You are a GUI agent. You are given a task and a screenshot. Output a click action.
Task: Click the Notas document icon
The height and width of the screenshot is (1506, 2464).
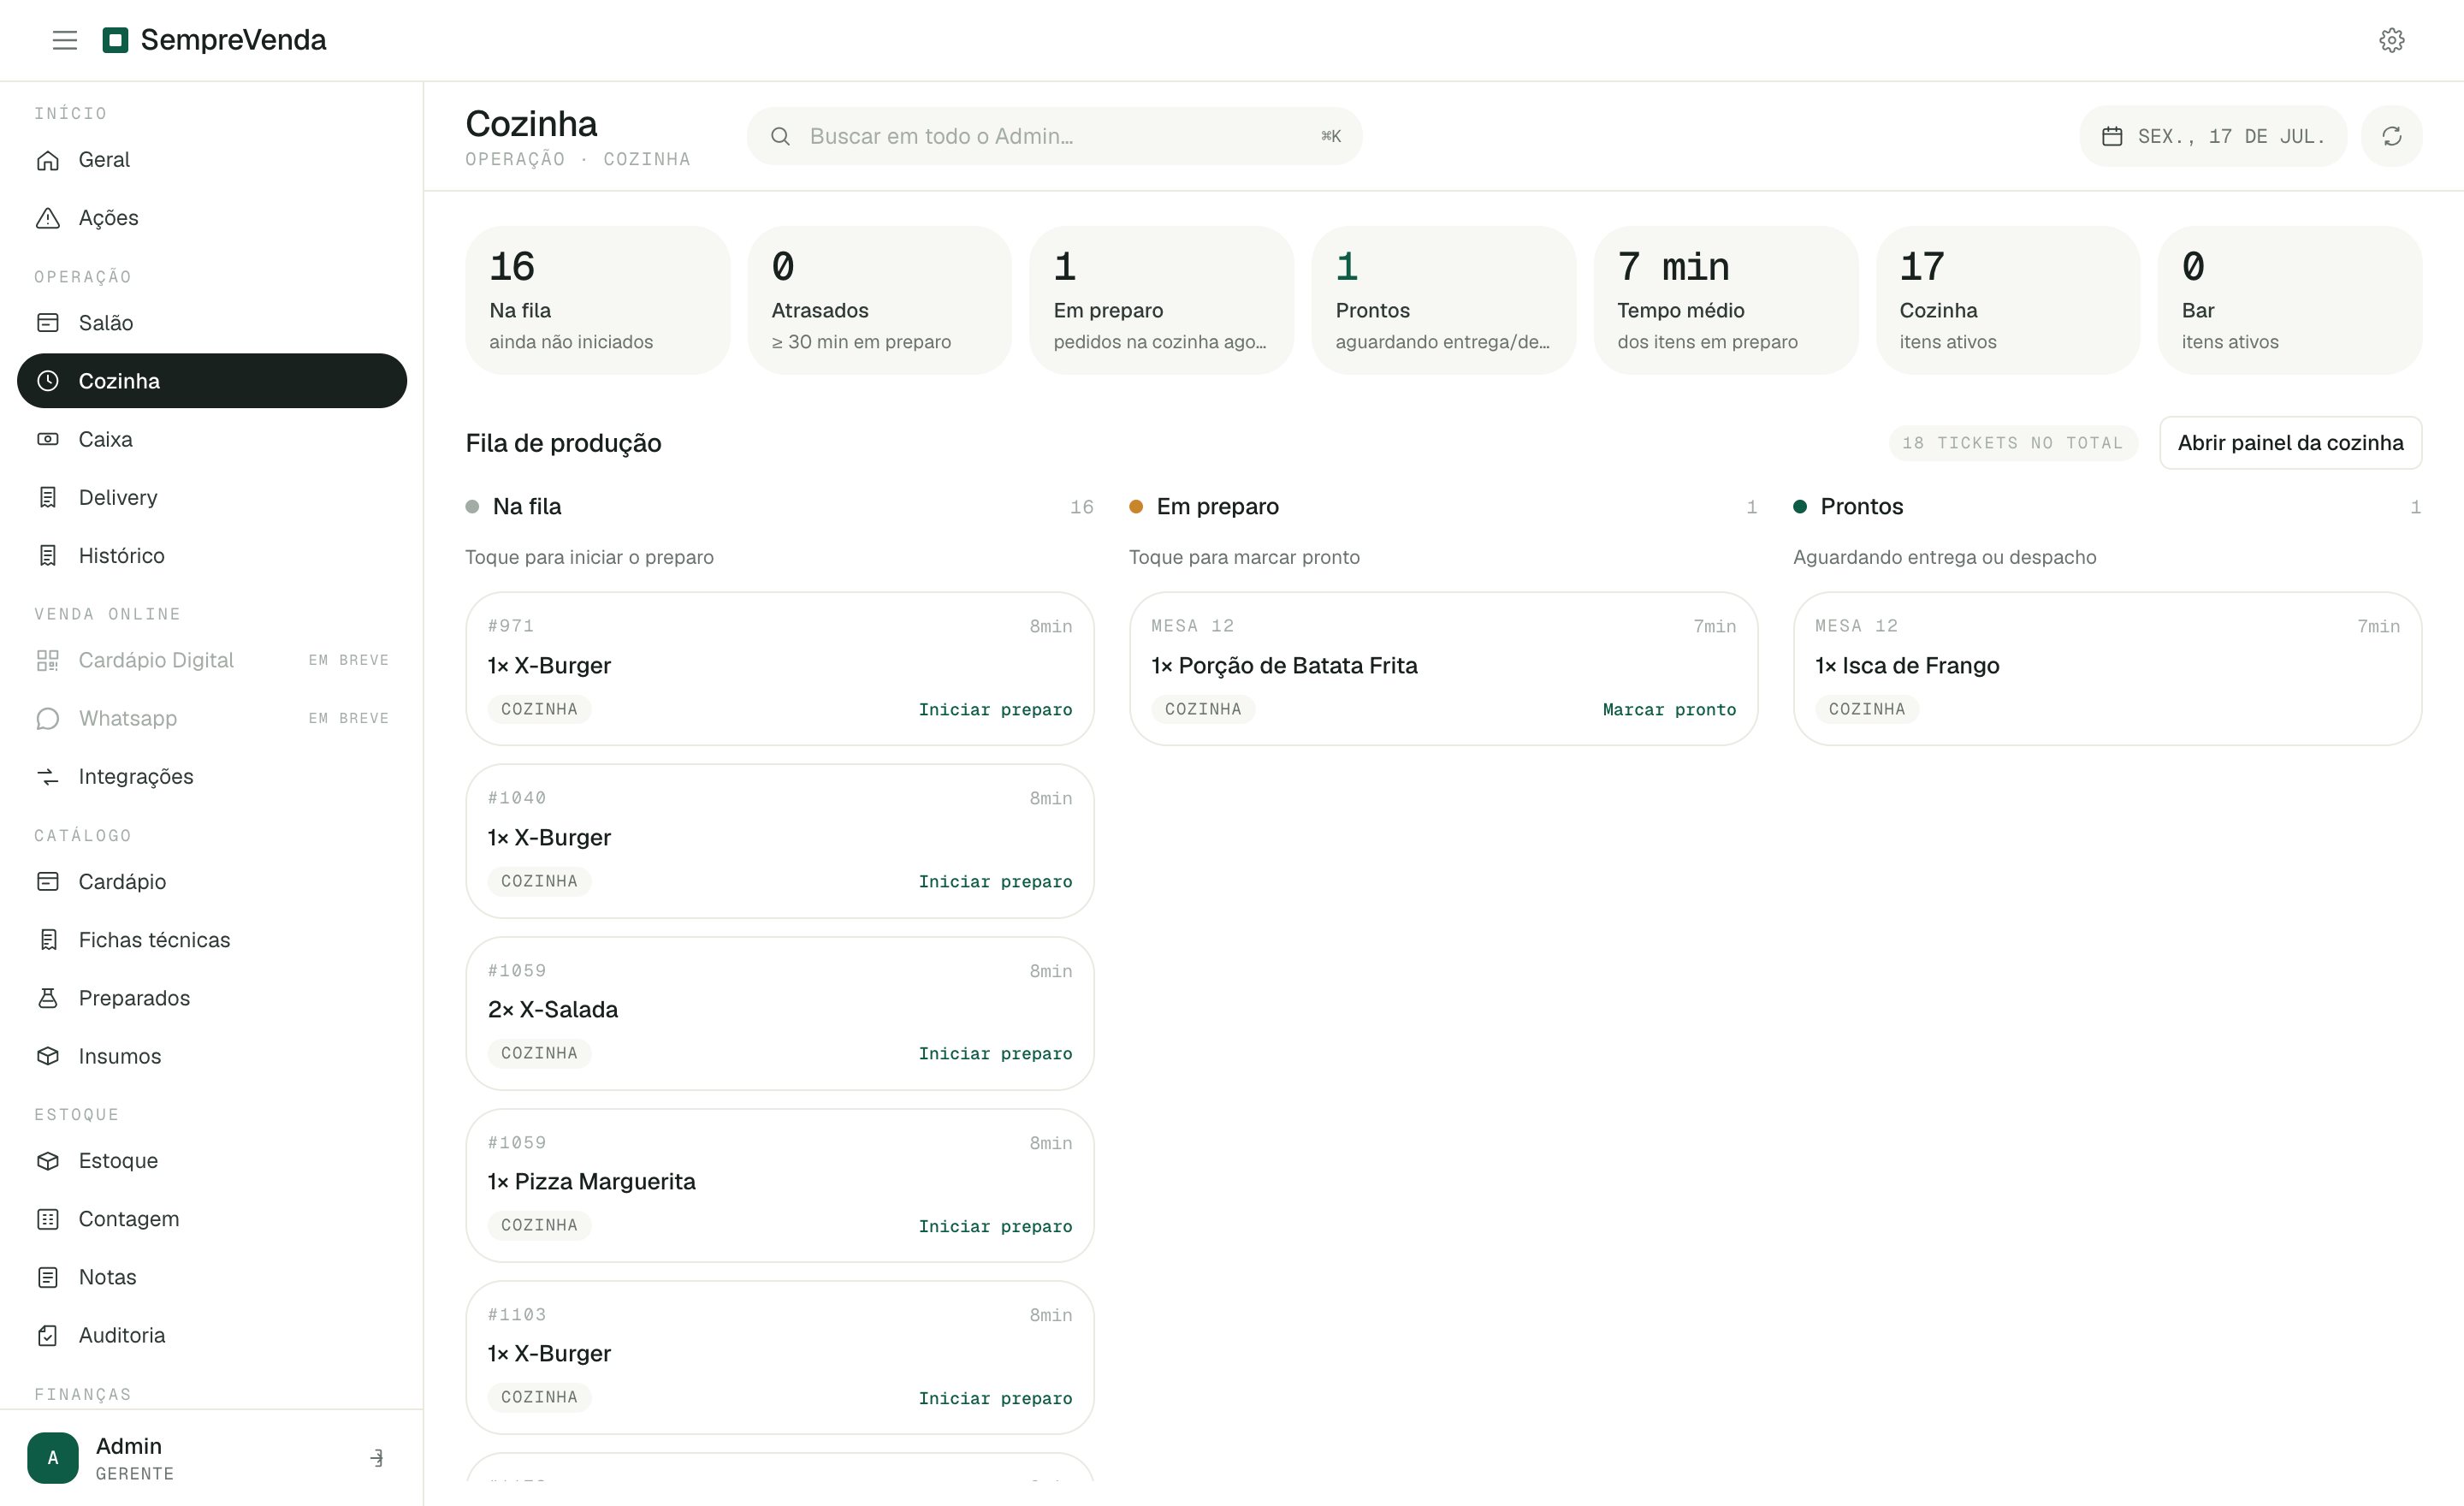[48, 1277]
